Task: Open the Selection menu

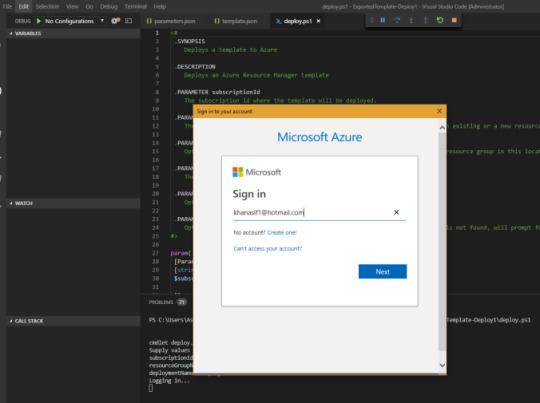Action: point(47,6)
